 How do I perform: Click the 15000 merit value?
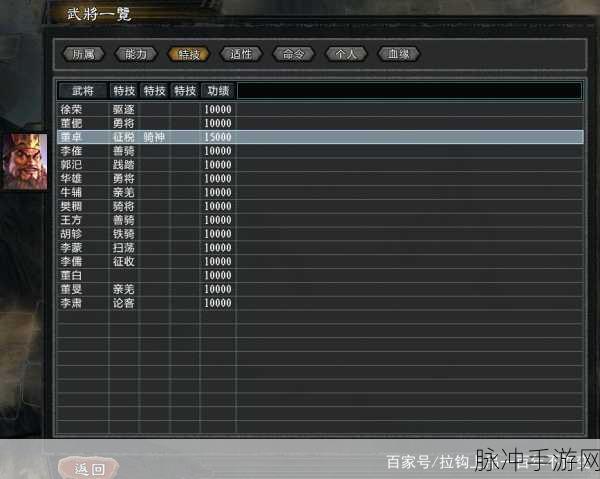pyautogui.click(x=218, y=137)
